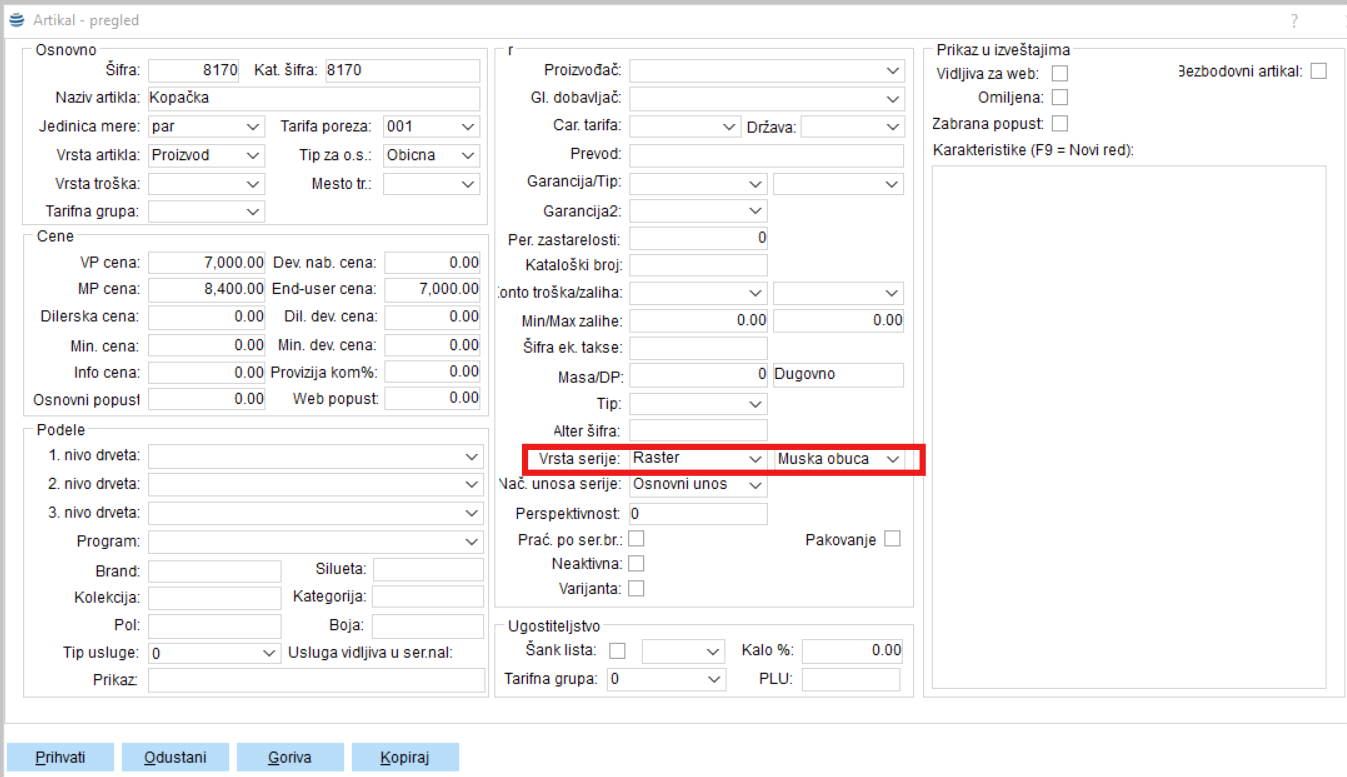Viewport: 1347px width, 777px height.
Task: Focus the MP cena input field
Action: point(206,289)
